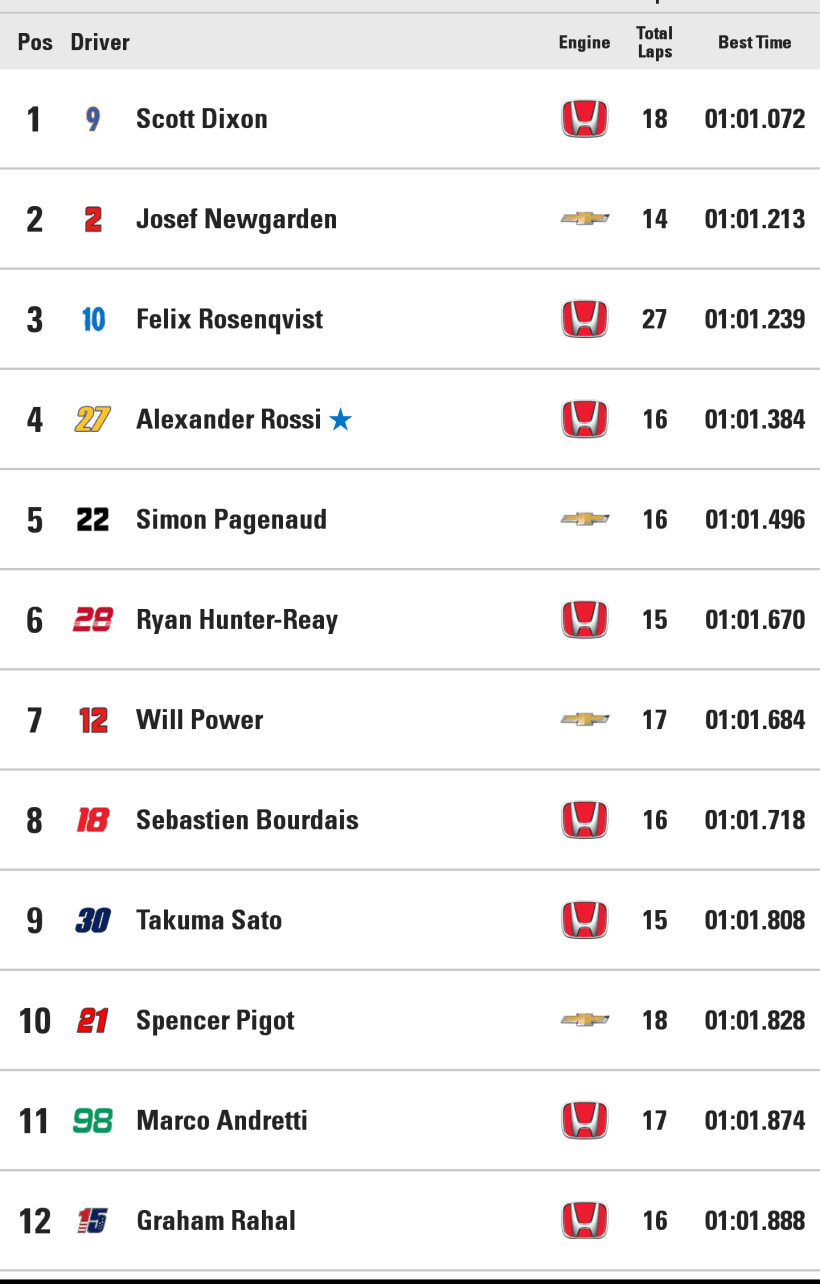Screen dimensions: 820x1284
Task: Click Spencer Pigot's Chevrolet engine logo
Action: [x=584, y=1020]
